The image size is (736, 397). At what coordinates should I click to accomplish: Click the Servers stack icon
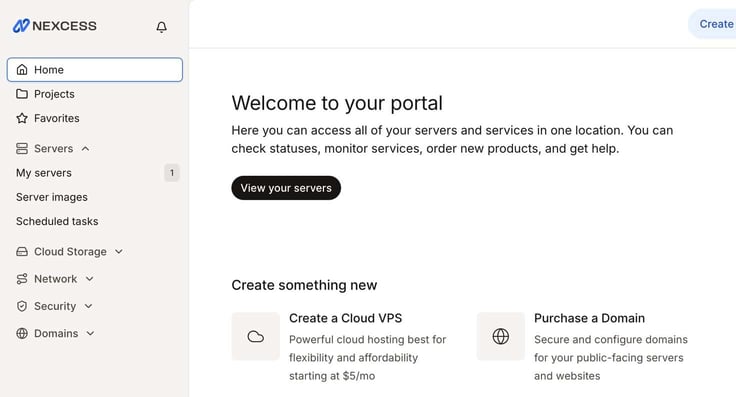(22, 149)
